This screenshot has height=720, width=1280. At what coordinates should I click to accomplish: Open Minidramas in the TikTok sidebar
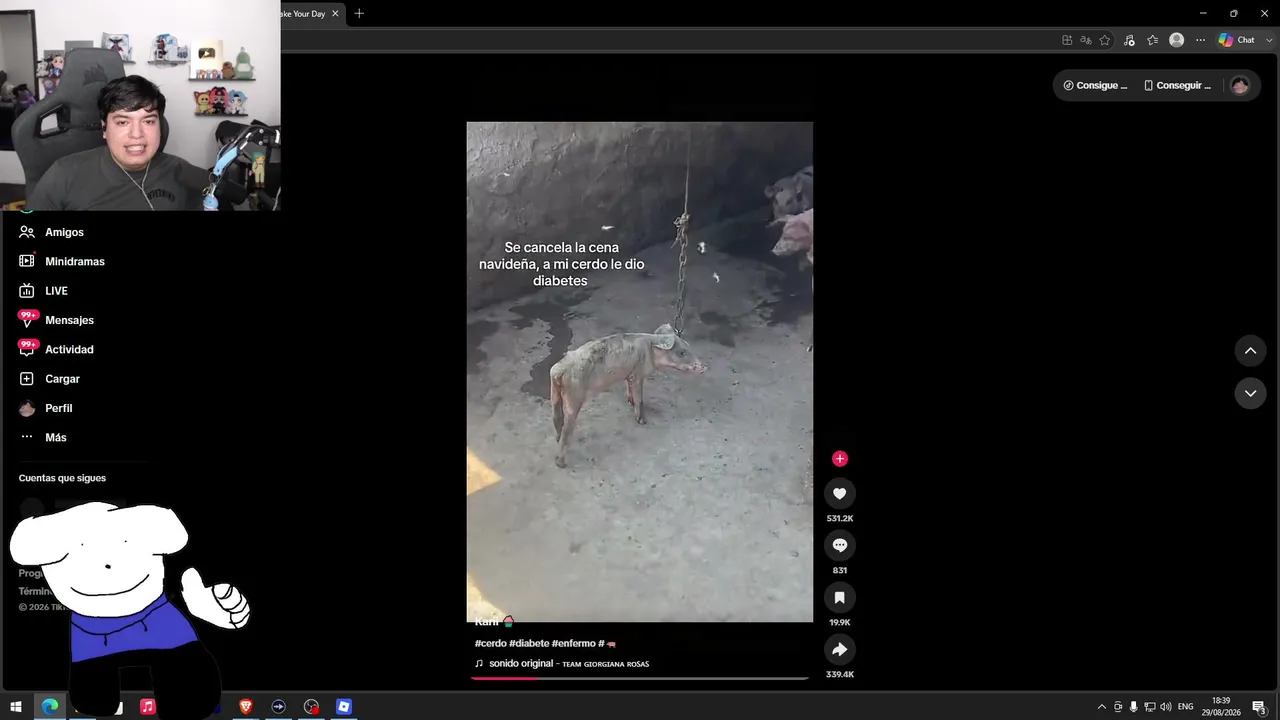tap(75, 261)
